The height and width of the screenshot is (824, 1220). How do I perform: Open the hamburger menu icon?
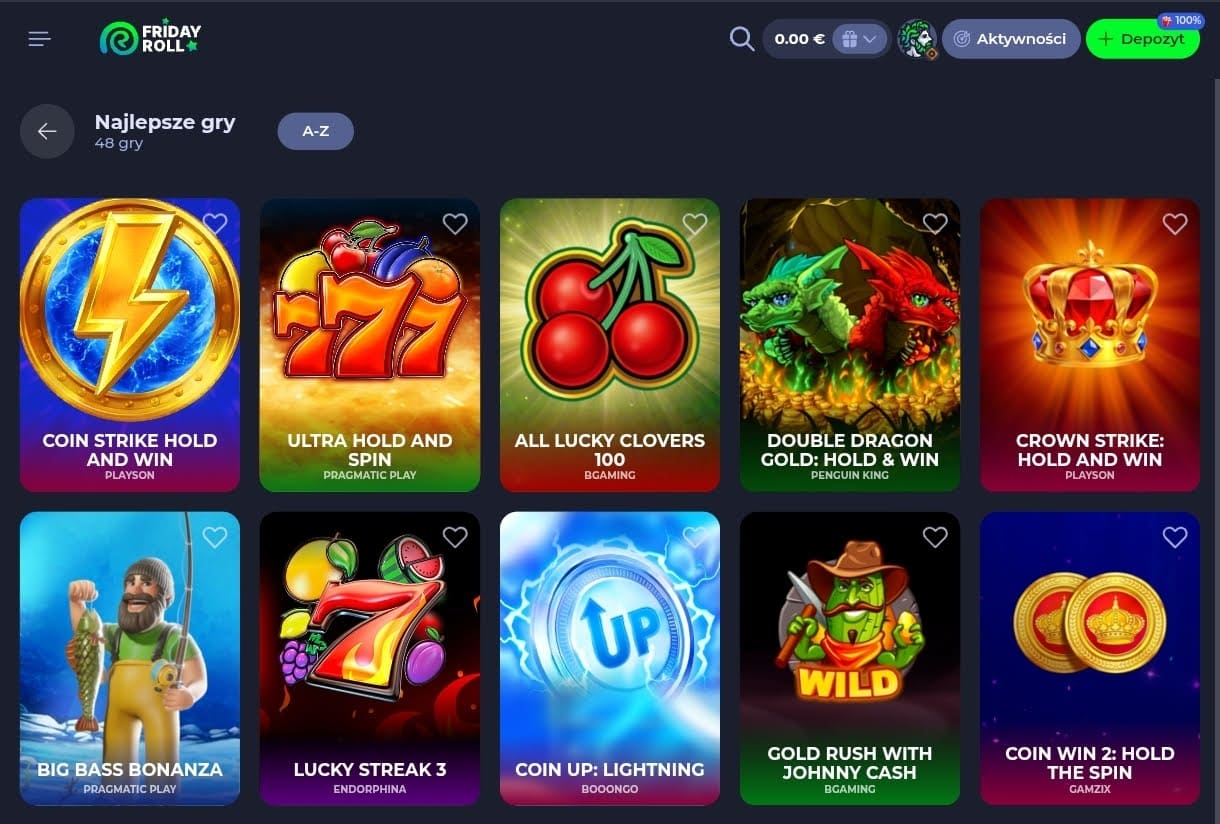[x=39, y=39]
